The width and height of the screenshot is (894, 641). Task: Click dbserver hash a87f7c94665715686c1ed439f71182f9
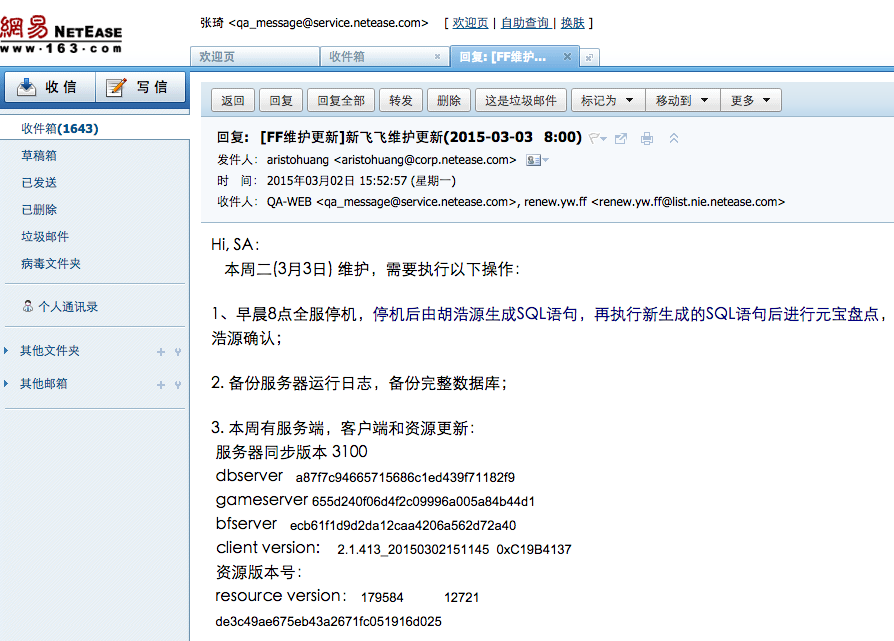(405, 477)
